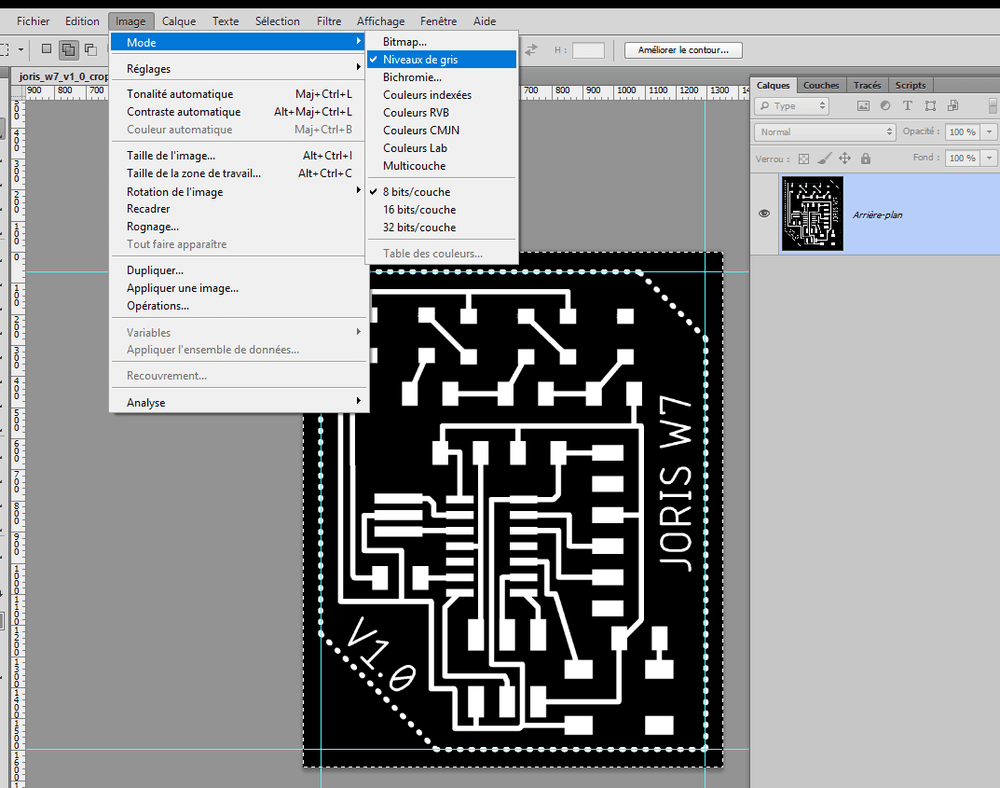Open the Sélection menu
This screenshot has width=1000, height=788.
(277, 21)
